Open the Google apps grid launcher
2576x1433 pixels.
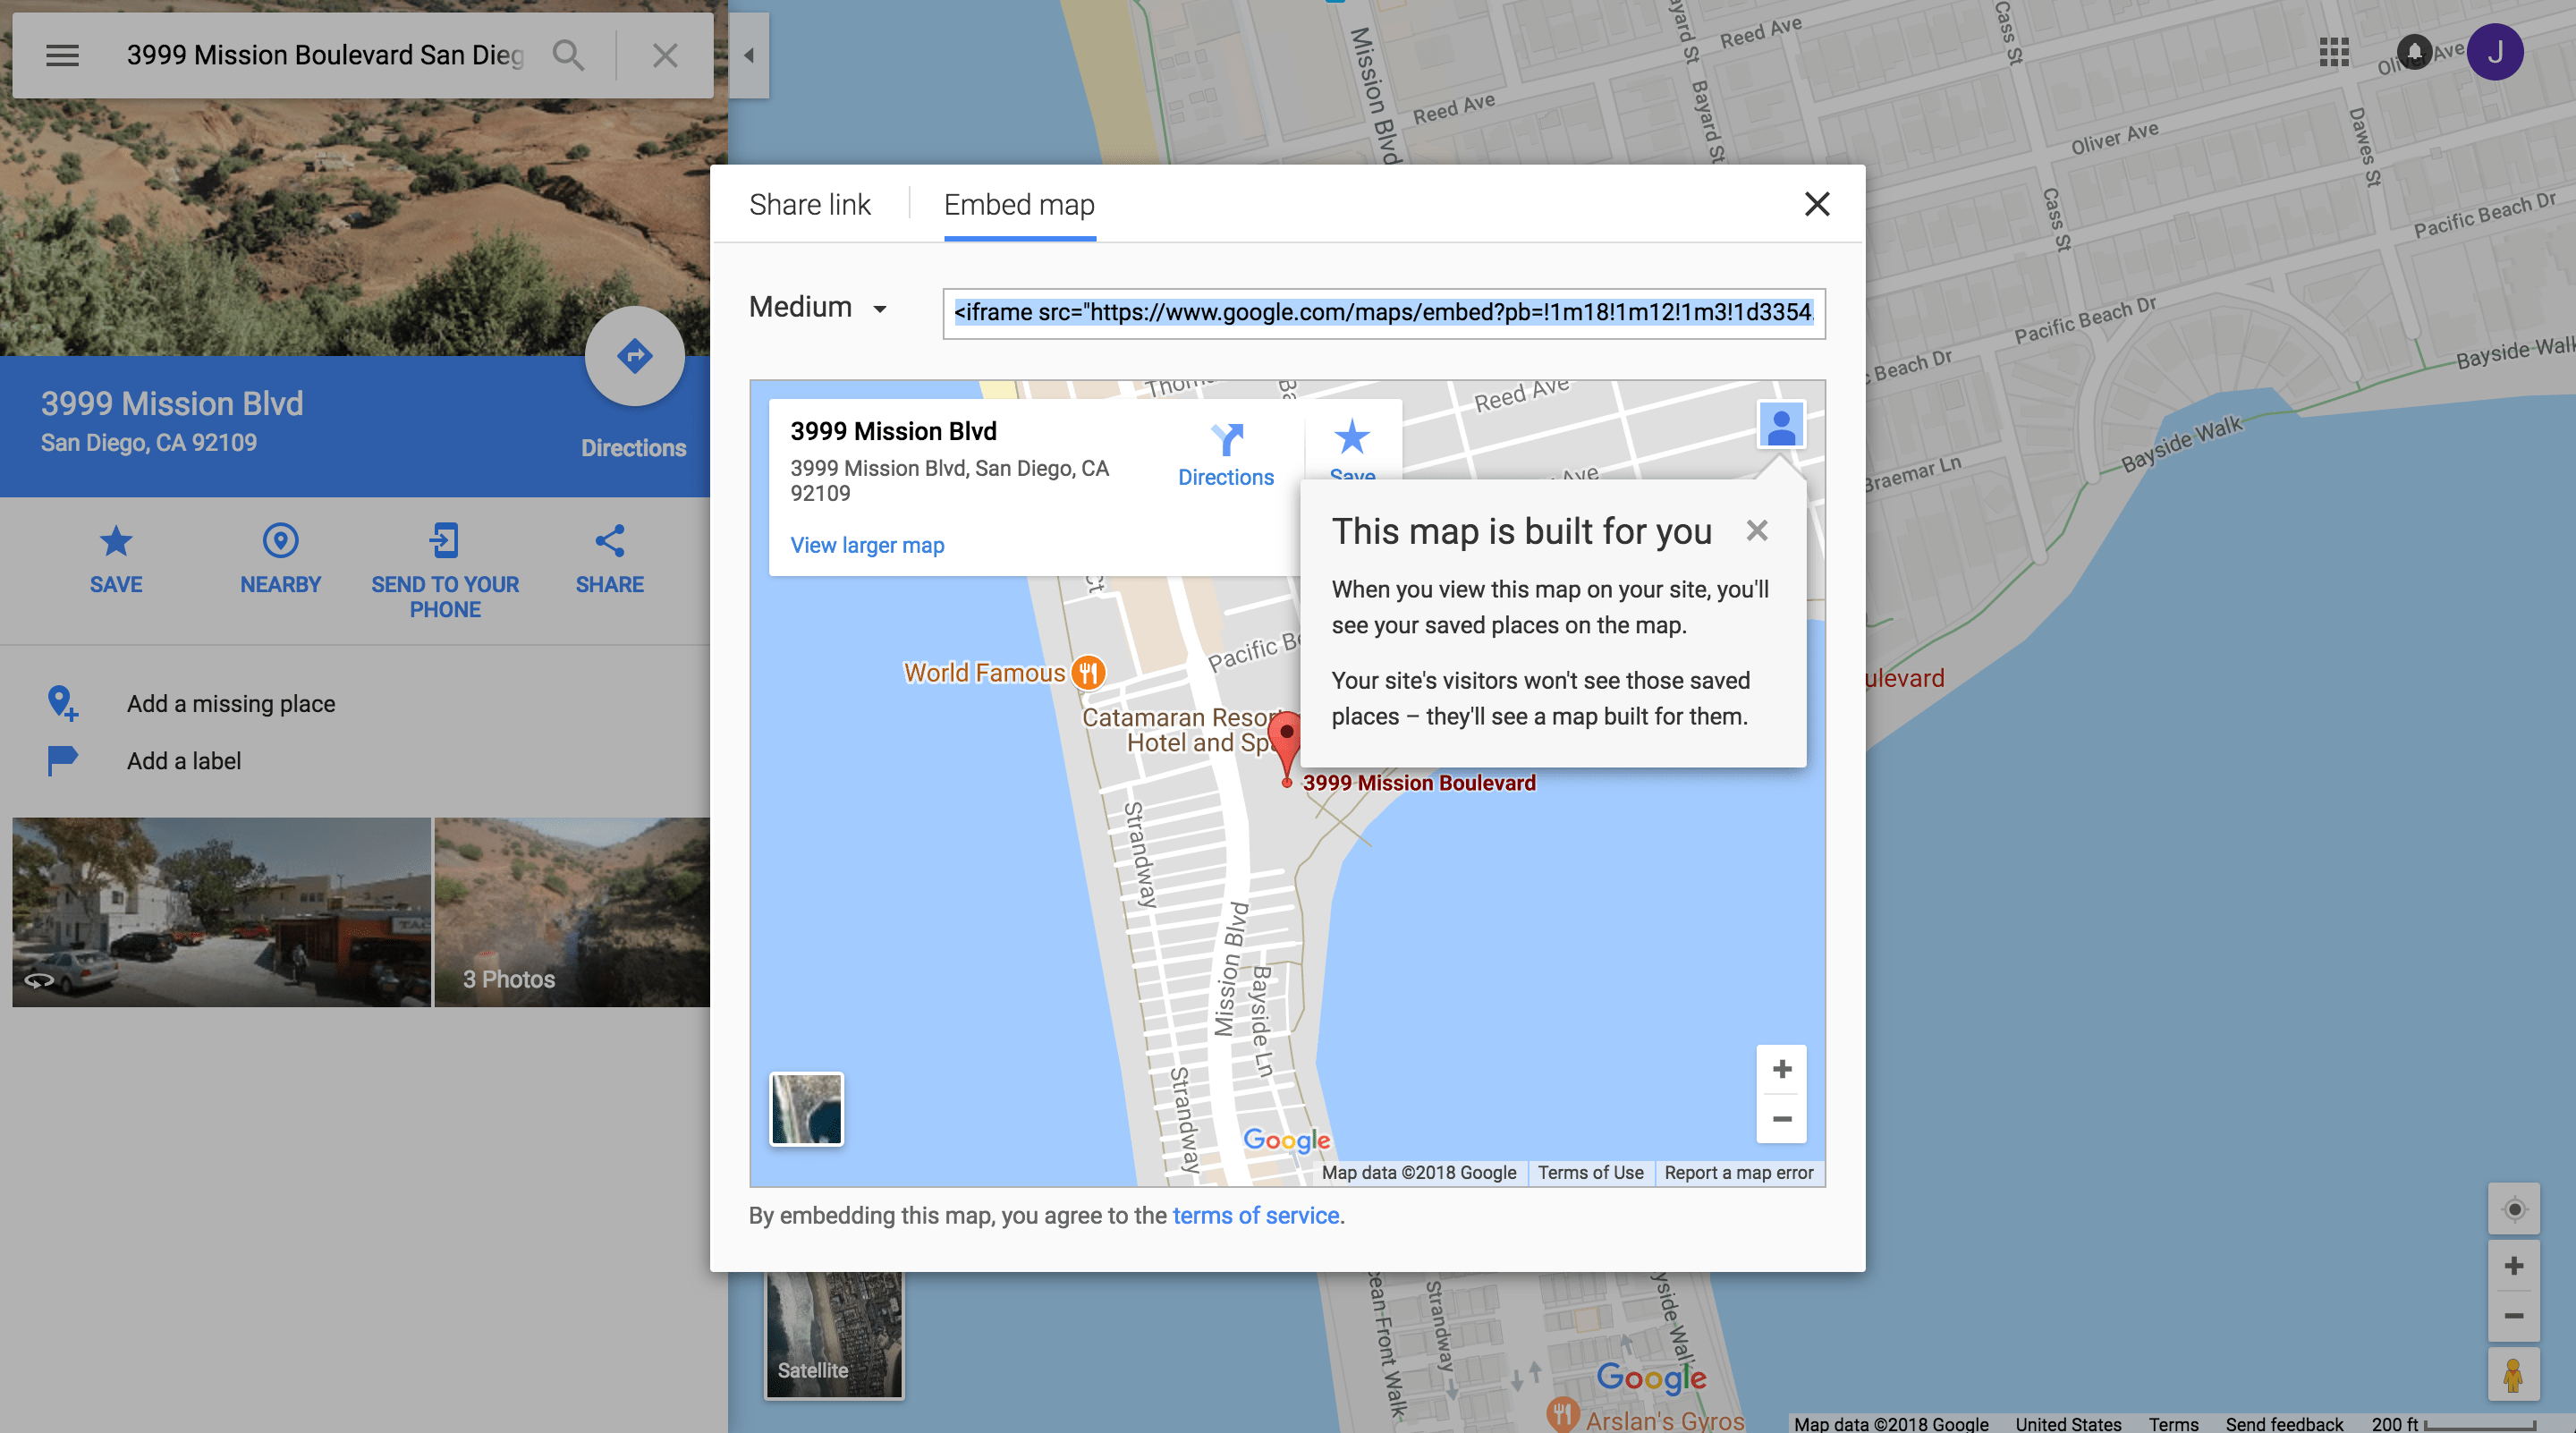2335,53
